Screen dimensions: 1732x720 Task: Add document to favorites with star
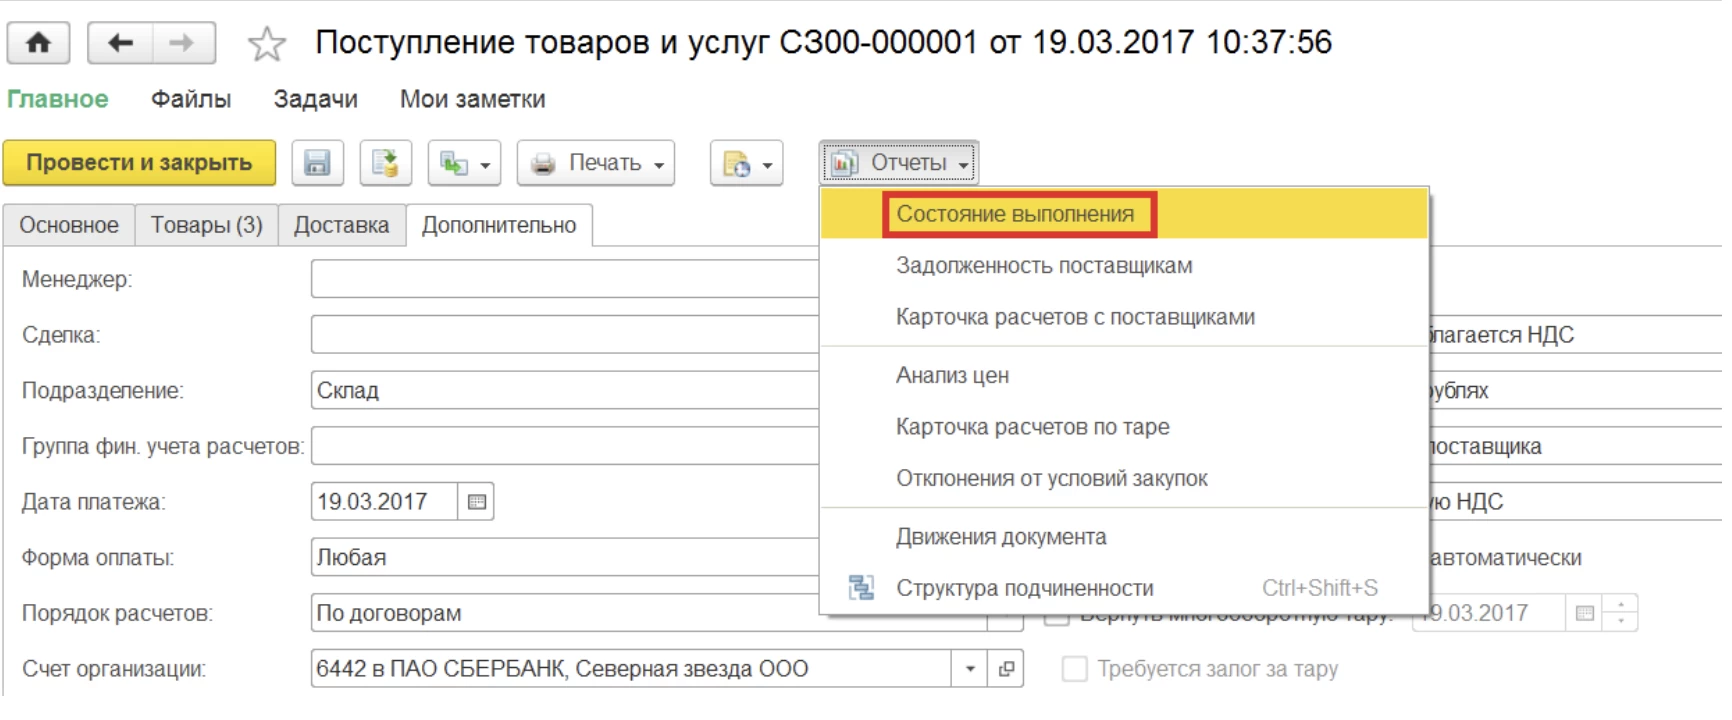point(266,44)
